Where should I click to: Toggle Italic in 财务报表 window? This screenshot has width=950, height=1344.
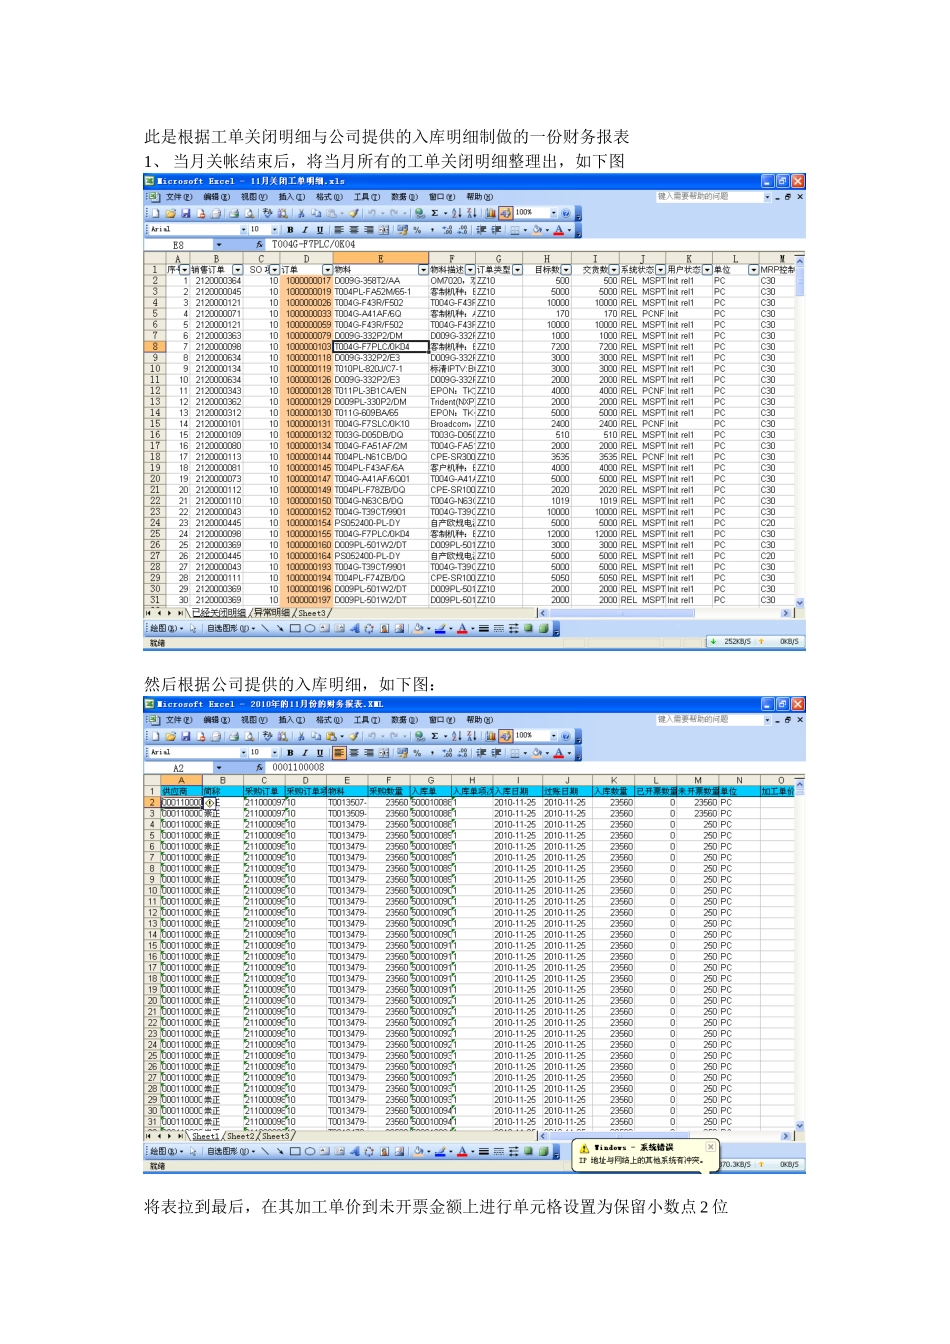point(305,753)
